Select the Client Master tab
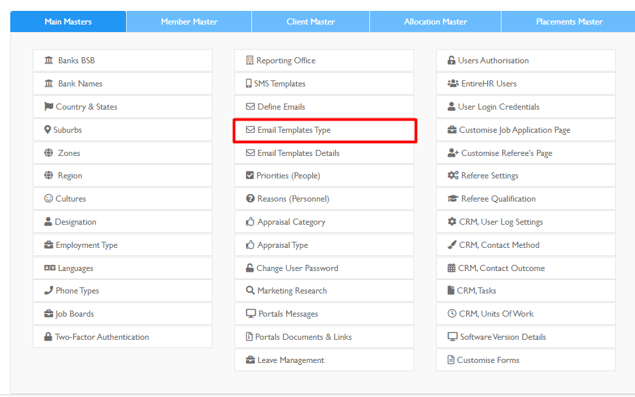This screenshot has height=397, width=635. [311, 21]
